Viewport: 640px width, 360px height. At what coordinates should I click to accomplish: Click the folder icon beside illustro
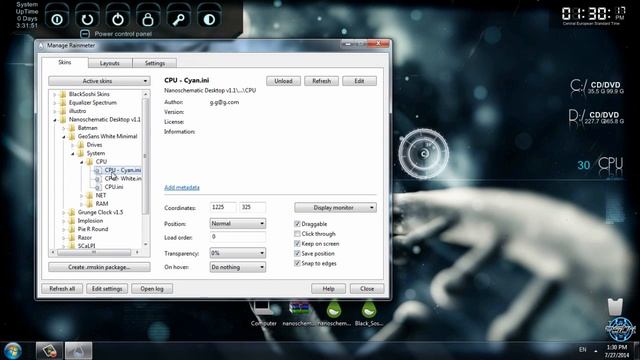point(63,111)
